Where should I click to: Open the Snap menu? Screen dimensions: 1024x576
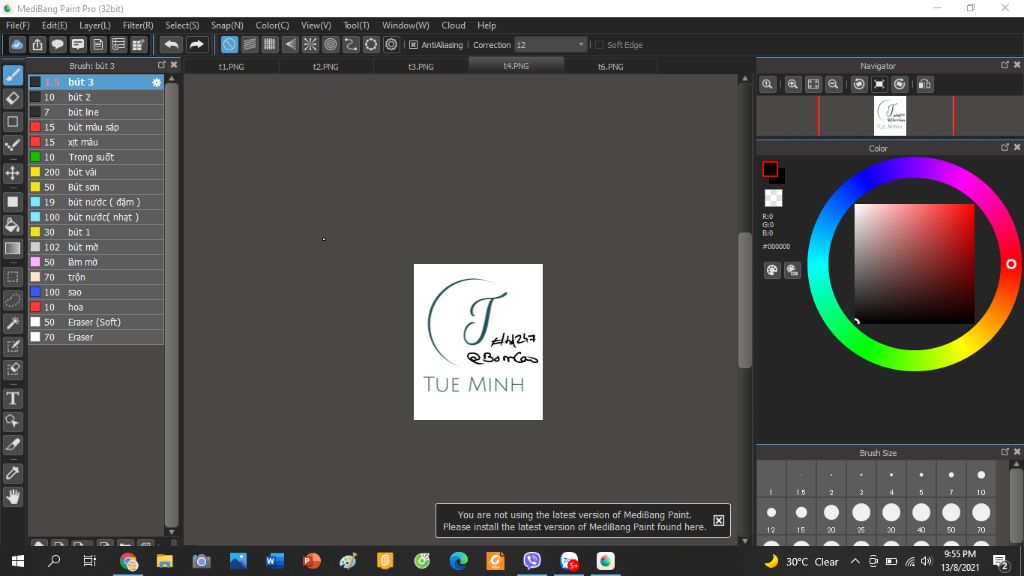[x=227, y=25]
